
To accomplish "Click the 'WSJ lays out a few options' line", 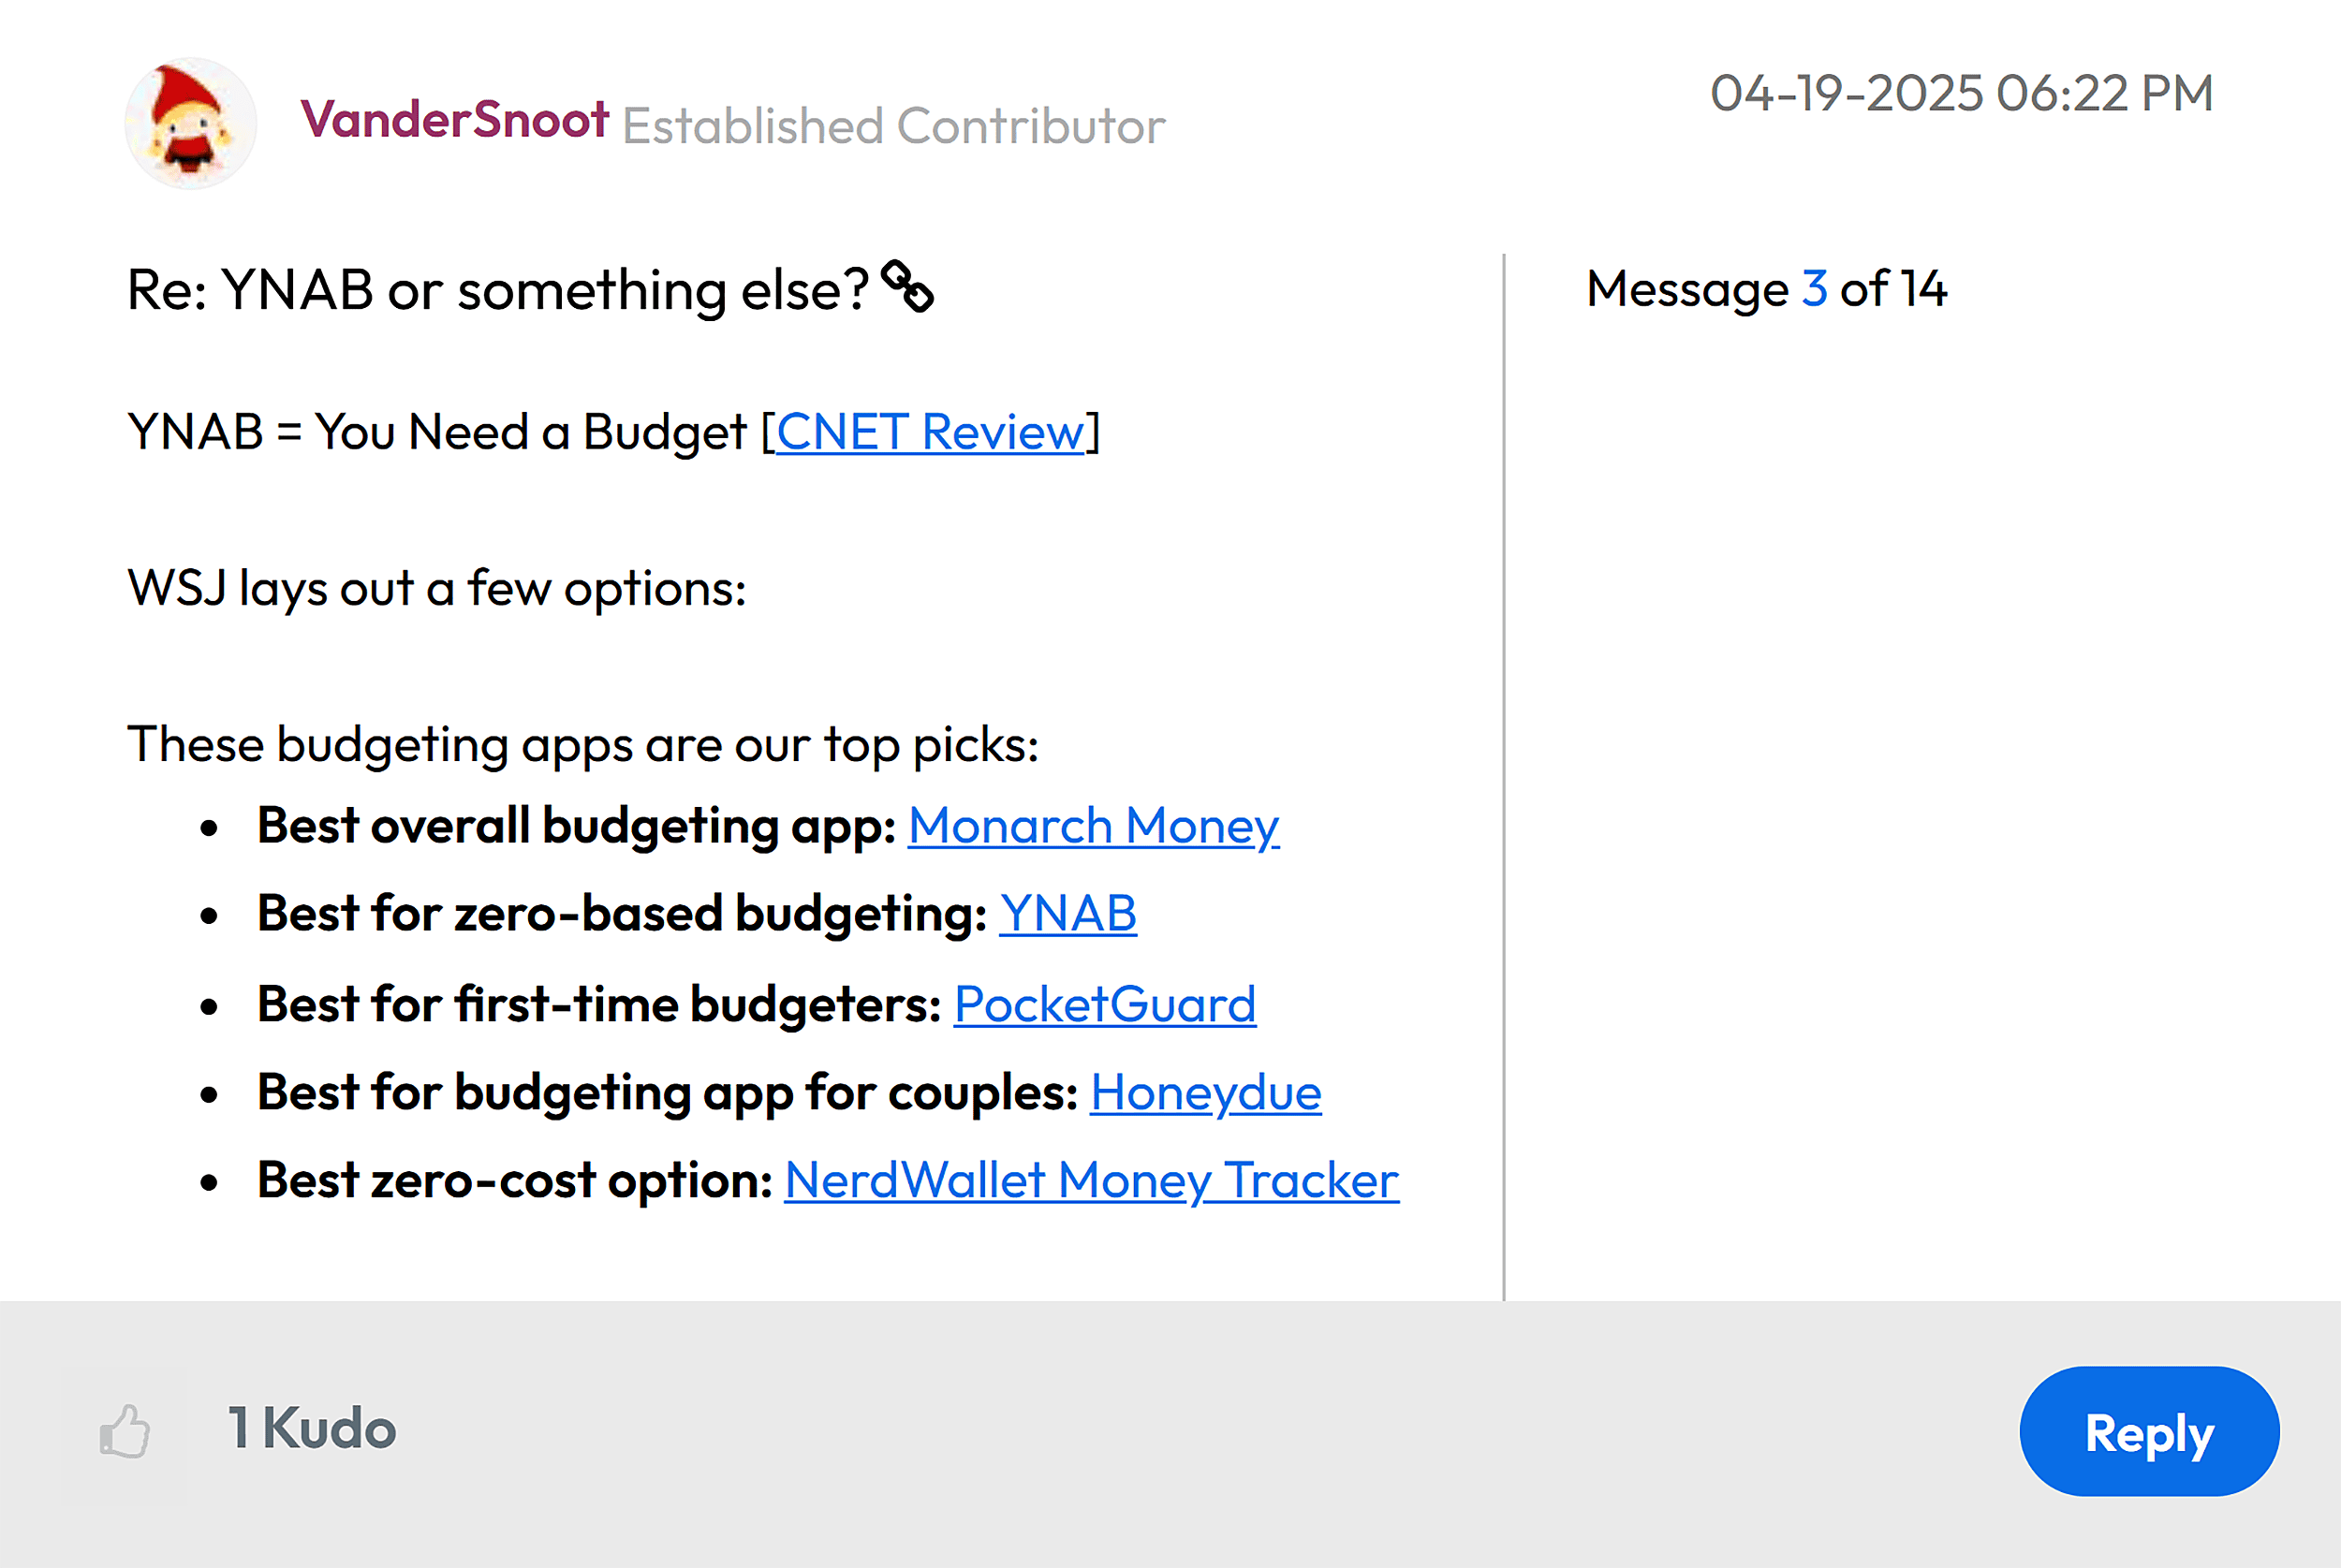I will pos(437,588).
